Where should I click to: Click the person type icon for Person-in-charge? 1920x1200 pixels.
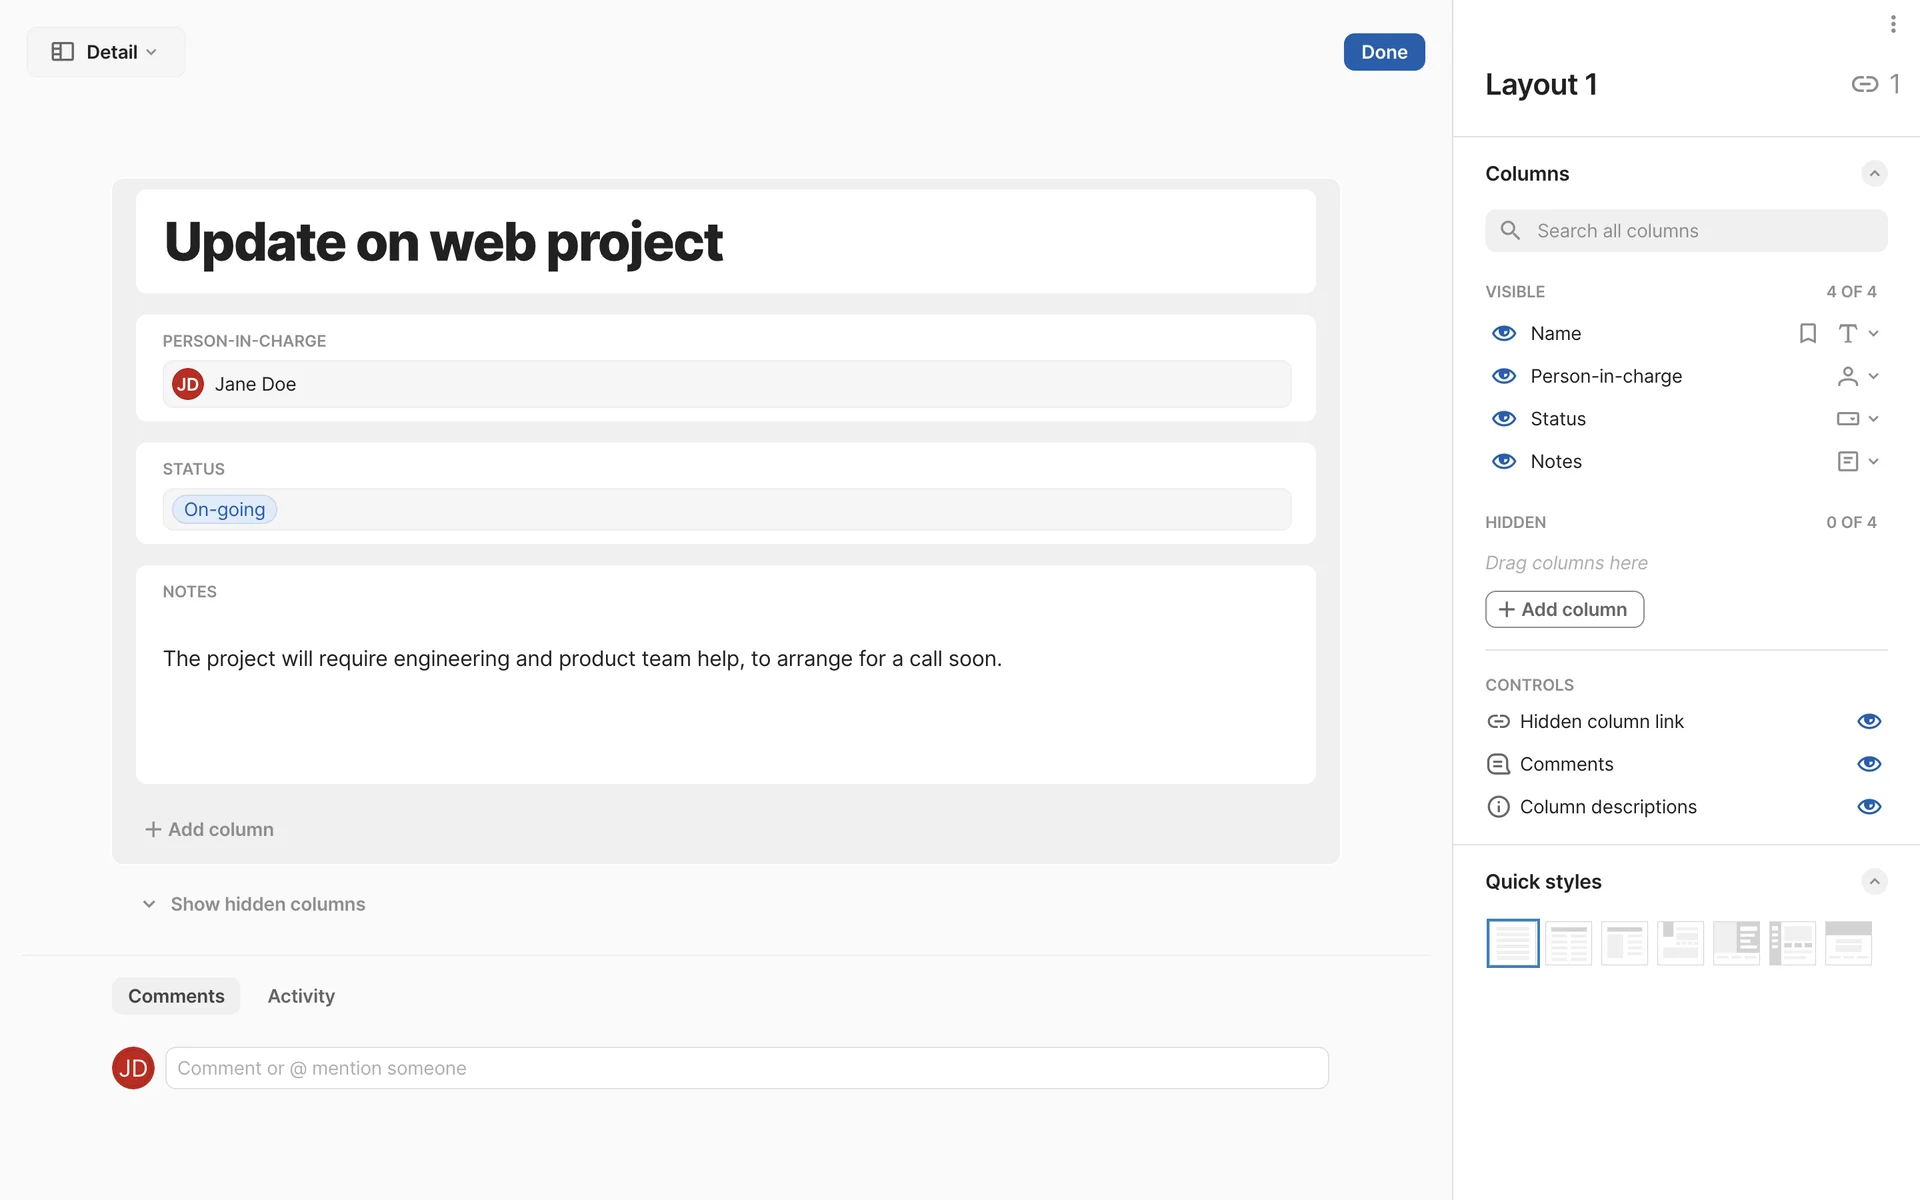1847,376
